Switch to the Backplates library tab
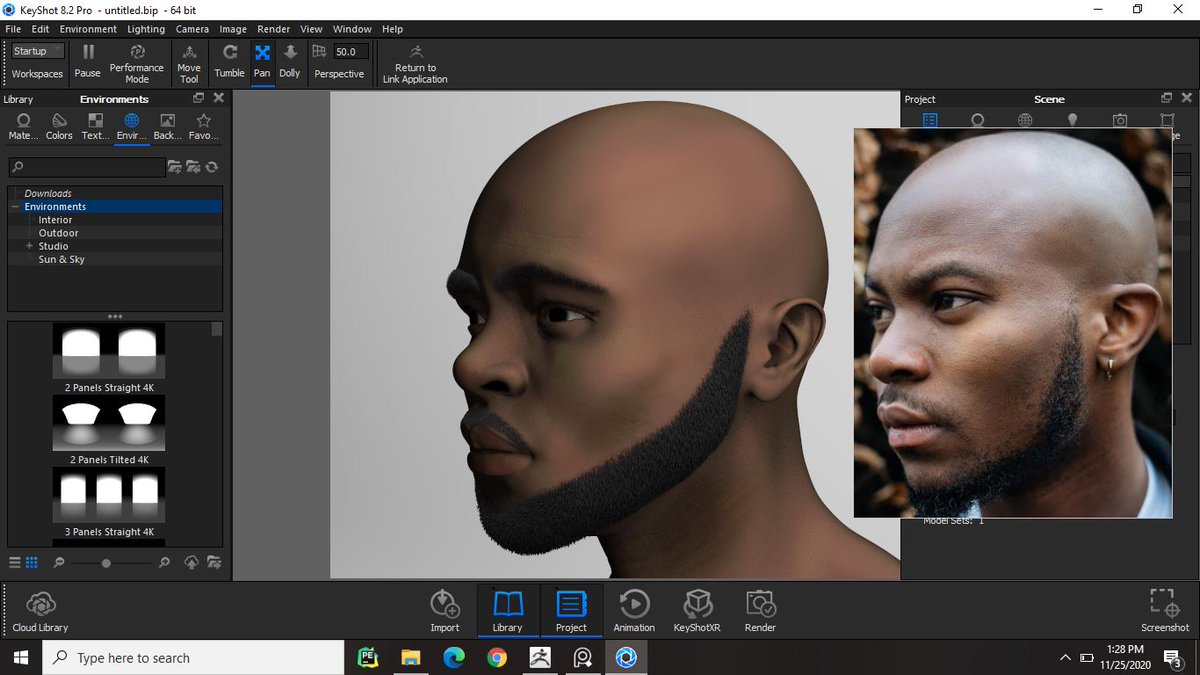Screen dimensions: 1200x675 [x=167, y=127]
